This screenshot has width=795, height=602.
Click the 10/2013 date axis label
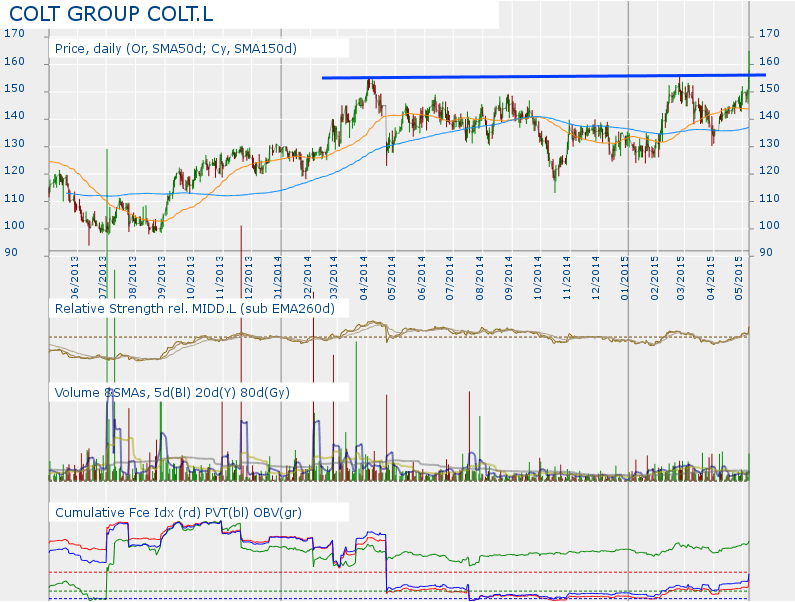pyautogui.click(x=190, y=278)
